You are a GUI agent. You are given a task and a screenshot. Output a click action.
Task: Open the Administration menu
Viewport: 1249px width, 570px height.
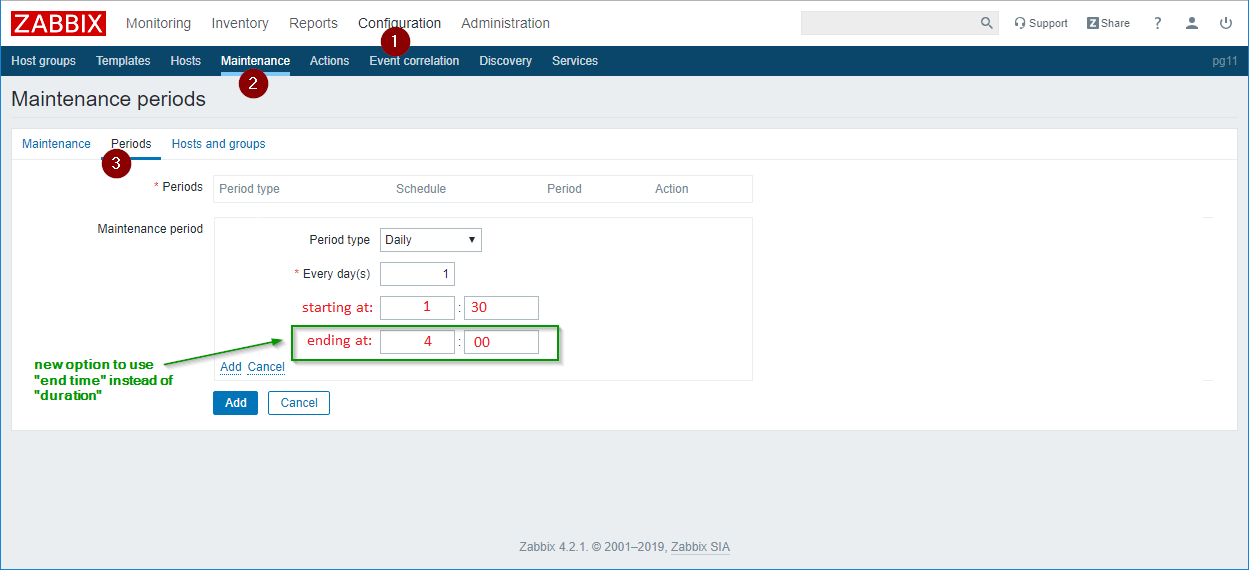[x=505, y=23]
